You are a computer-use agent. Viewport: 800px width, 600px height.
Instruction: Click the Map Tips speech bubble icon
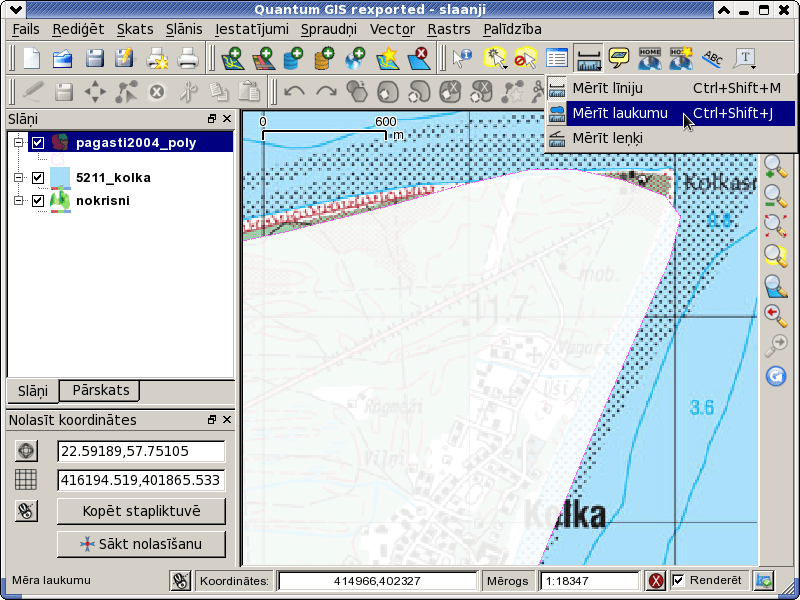[x=619, y=58]
